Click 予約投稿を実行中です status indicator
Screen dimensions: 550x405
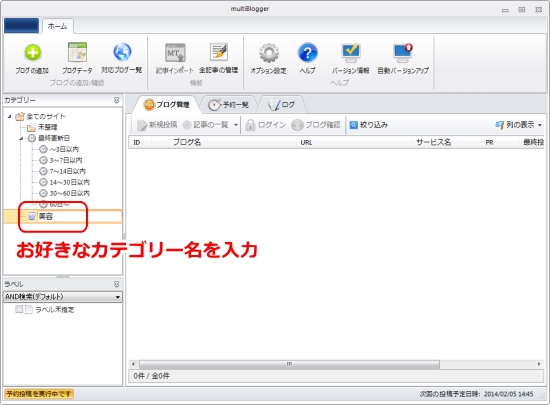coord(39,394)
